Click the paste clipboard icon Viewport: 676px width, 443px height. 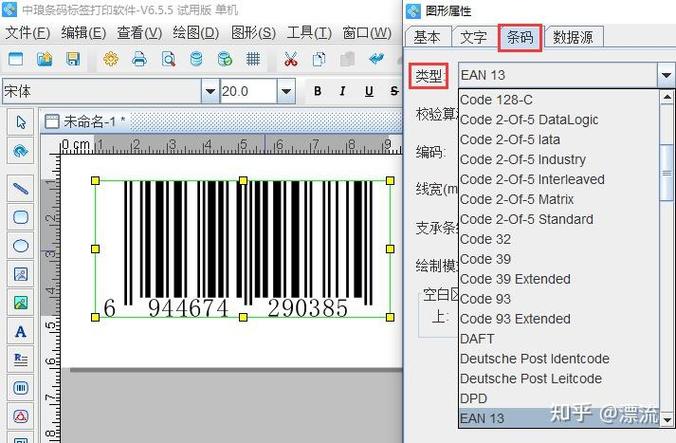[347, 59]
